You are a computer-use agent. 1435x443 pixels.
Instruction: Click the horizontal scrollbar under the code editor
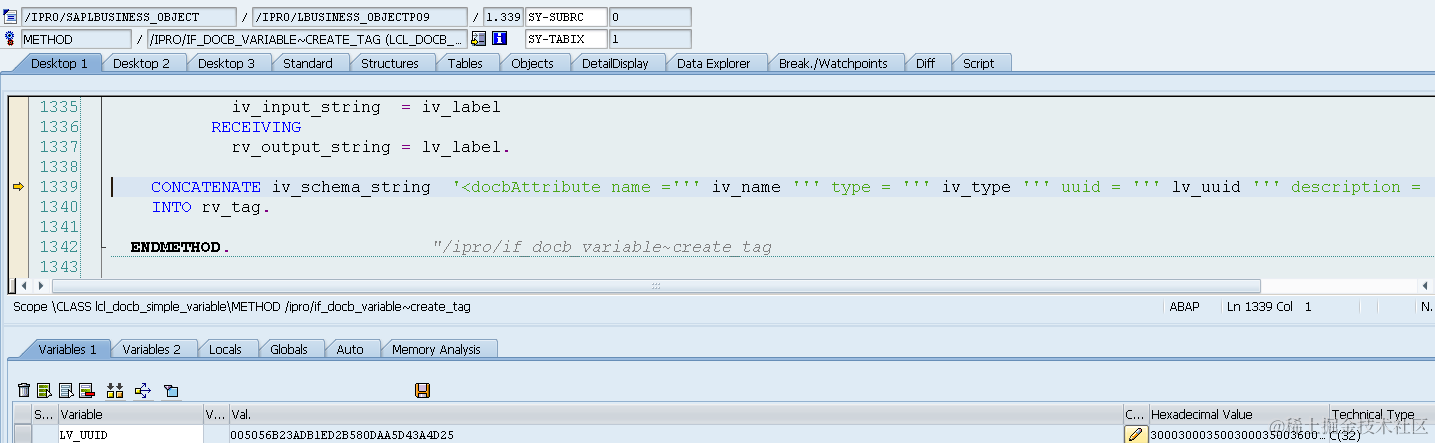[x=656, y=286]
